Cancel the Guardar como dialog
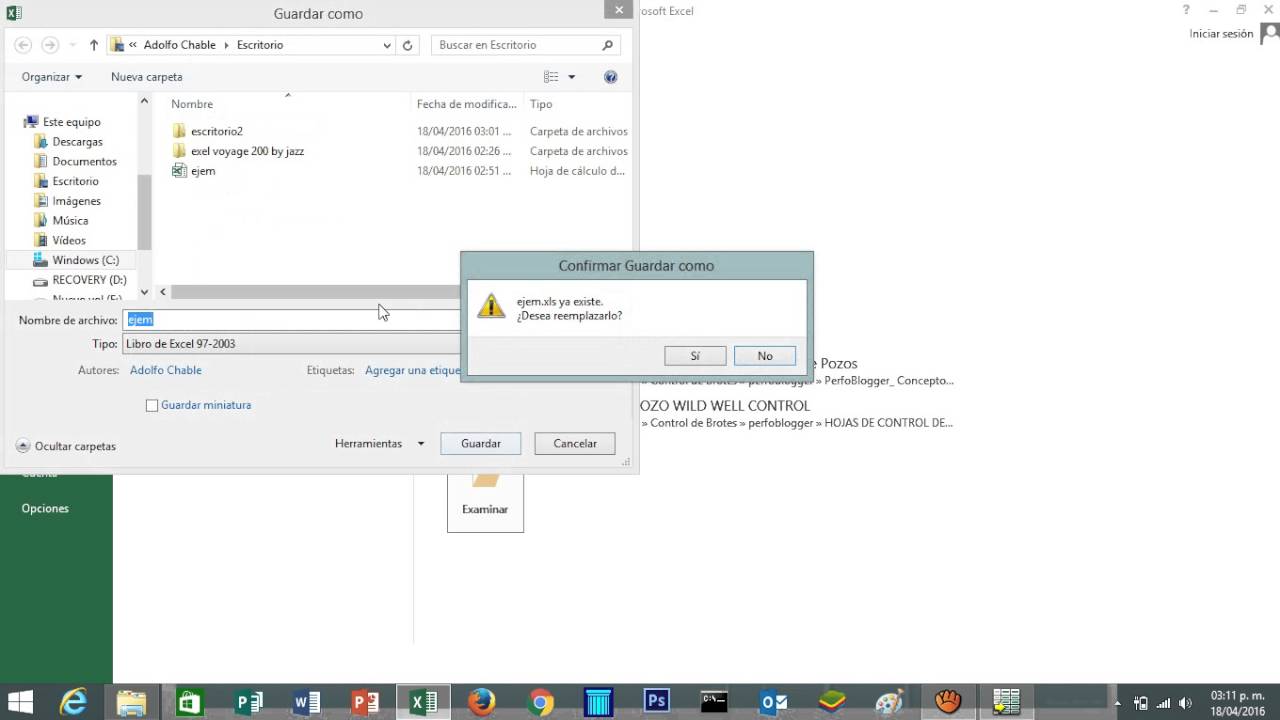 (575, 443)
